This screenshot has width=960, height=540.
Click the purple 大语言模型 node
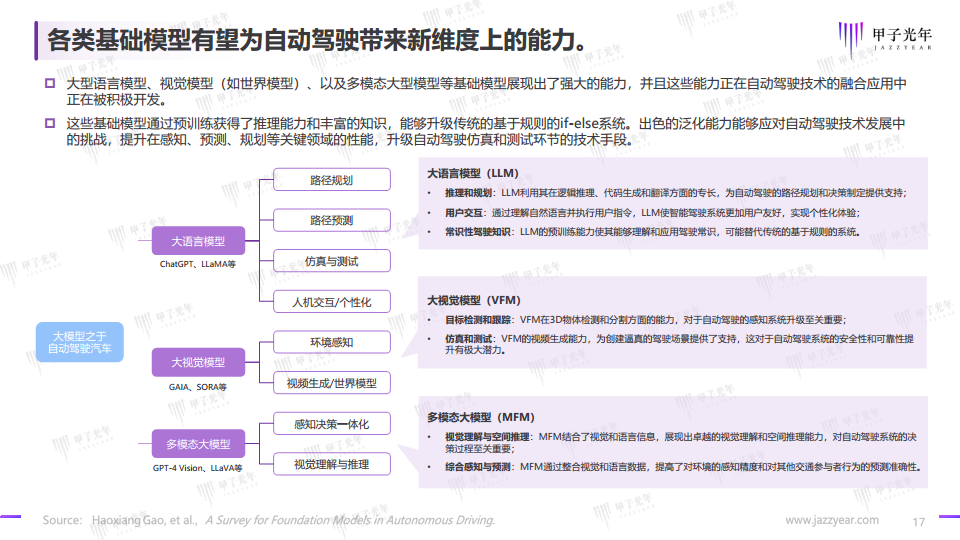pos(198,241)
